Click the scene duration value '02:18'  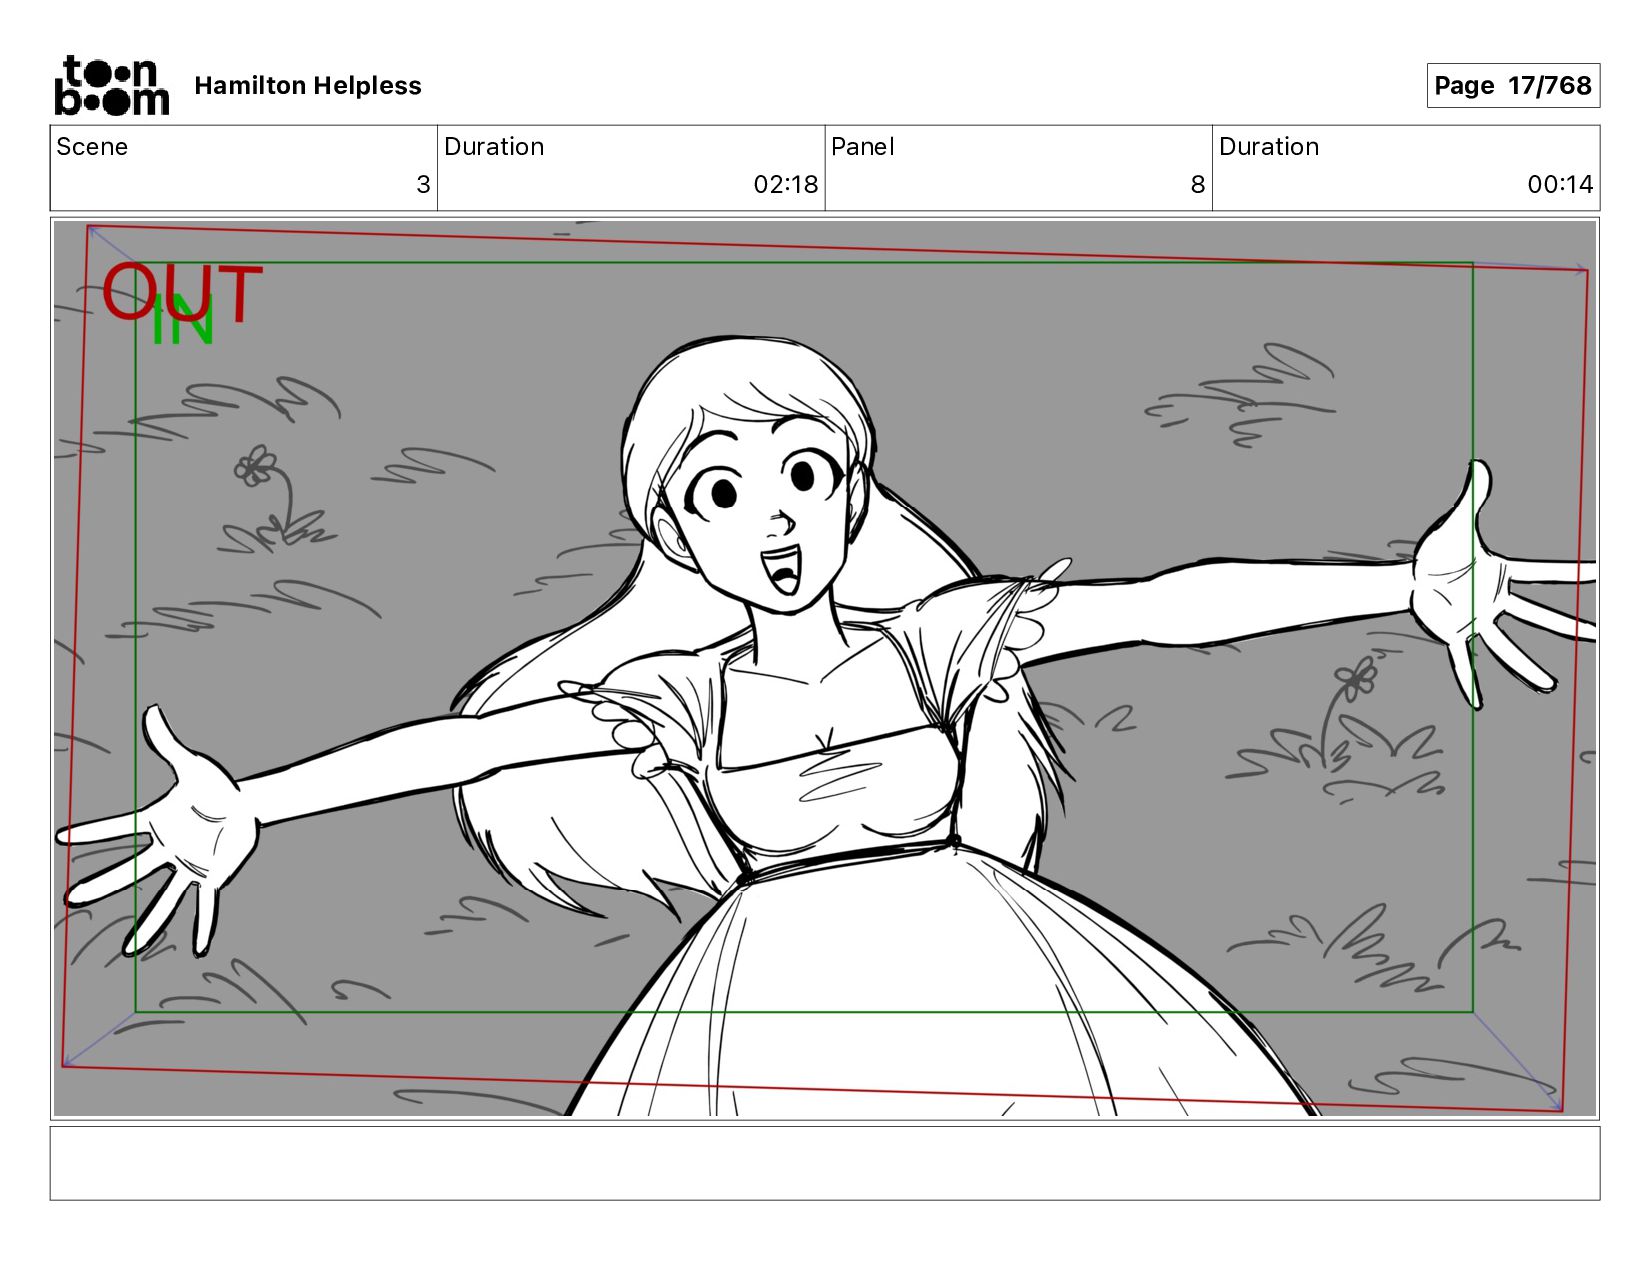click(x=786, y=185)
